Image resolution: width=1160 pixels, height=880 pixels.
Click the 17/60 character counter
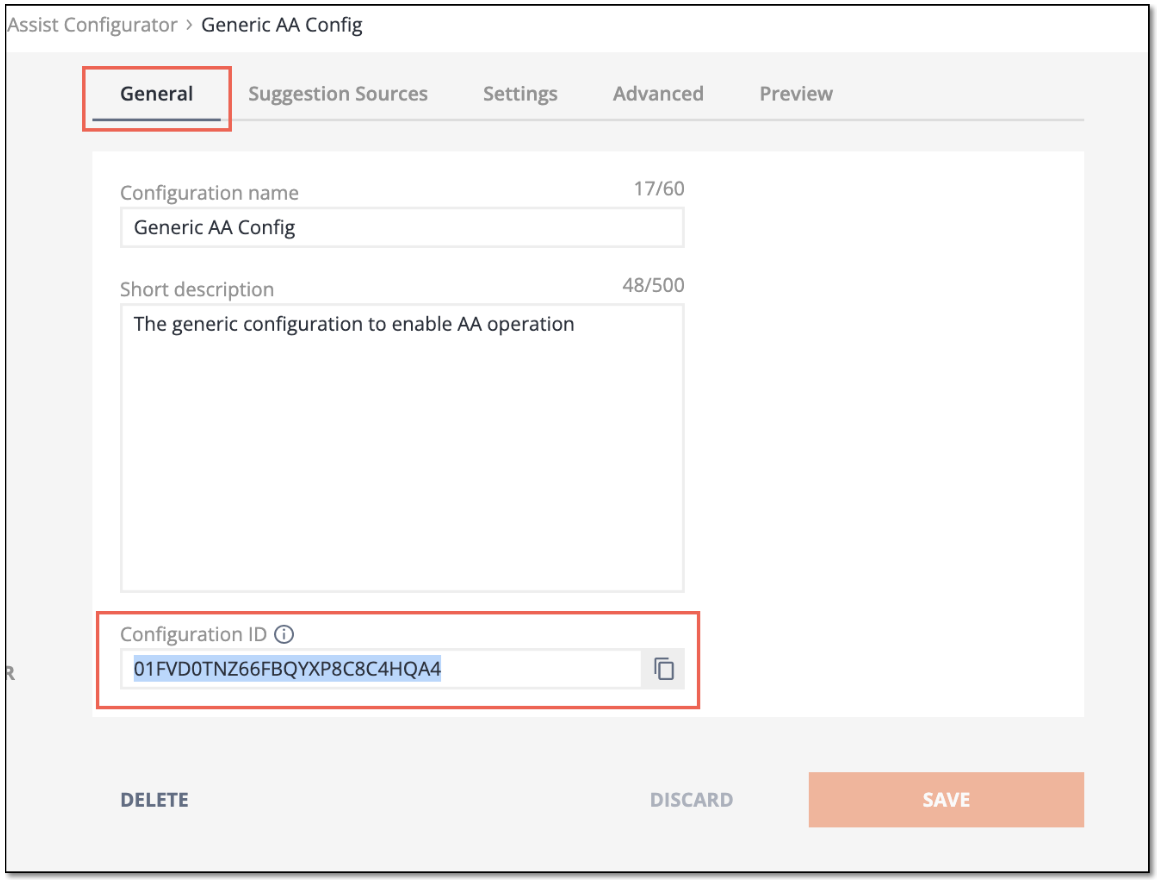658,189
